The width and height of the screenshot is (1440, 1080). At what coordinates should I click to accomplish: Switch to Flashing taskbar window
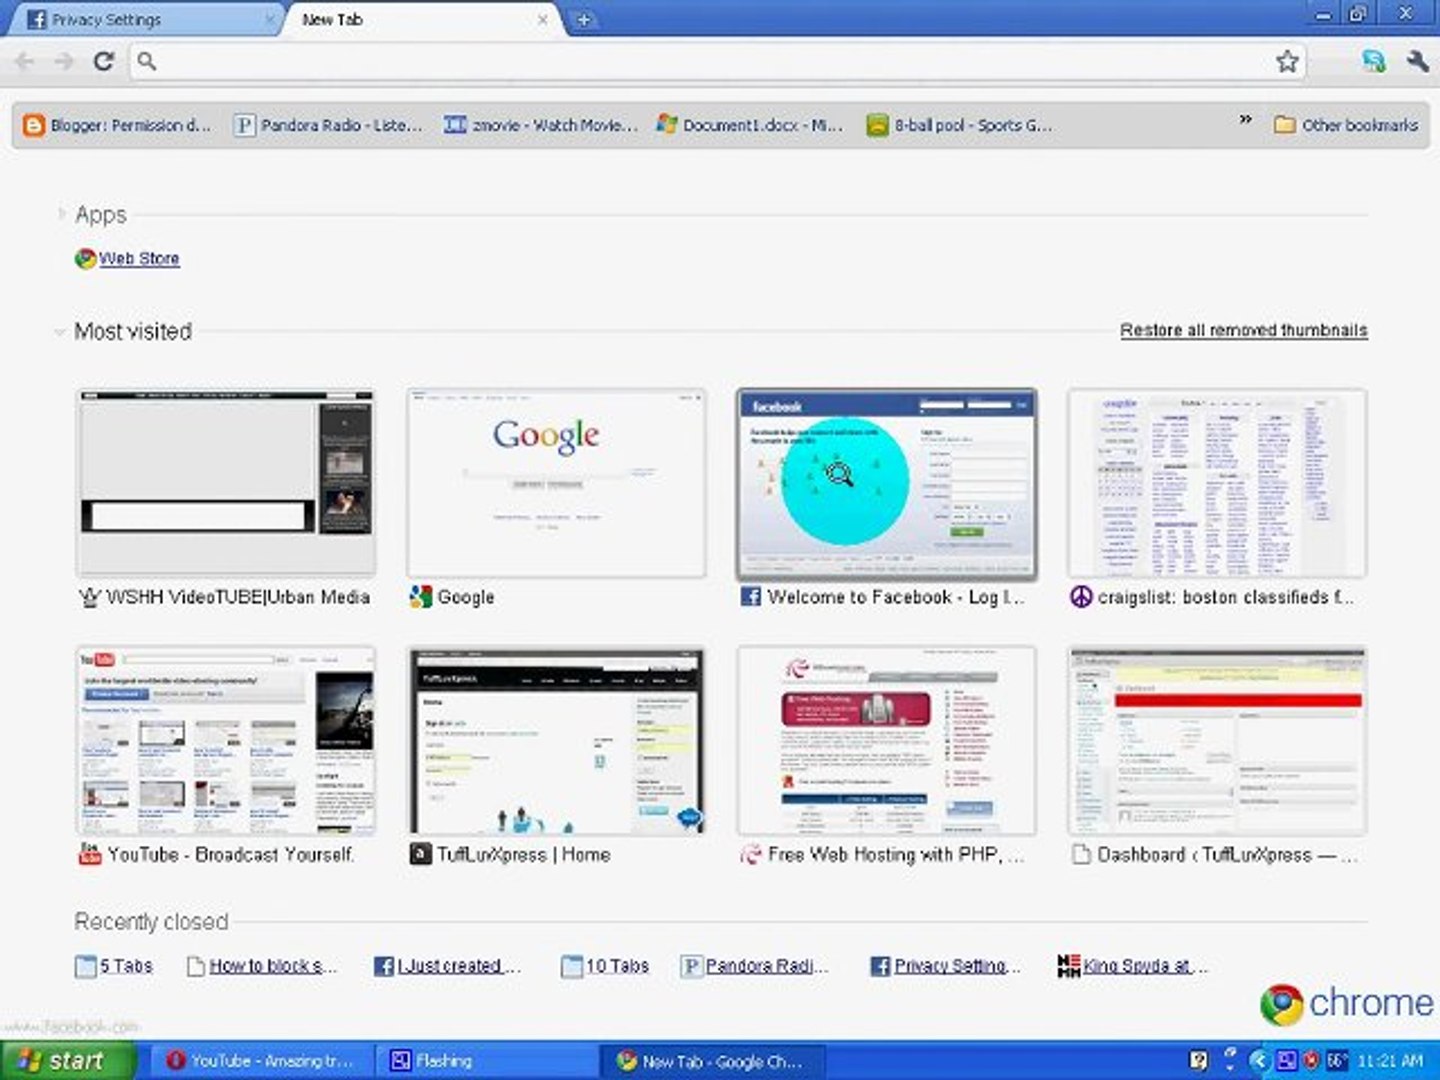click(485, 1060)
